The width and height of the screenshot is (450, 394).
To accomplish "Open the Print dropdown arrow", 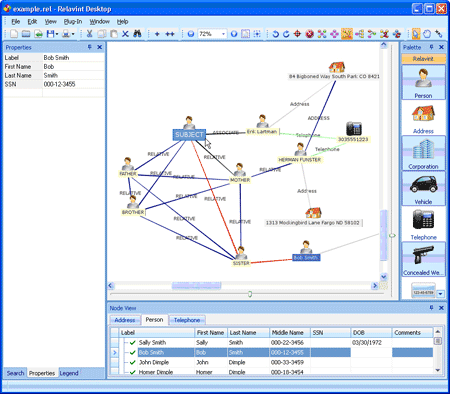I will (x=73, y=34).
